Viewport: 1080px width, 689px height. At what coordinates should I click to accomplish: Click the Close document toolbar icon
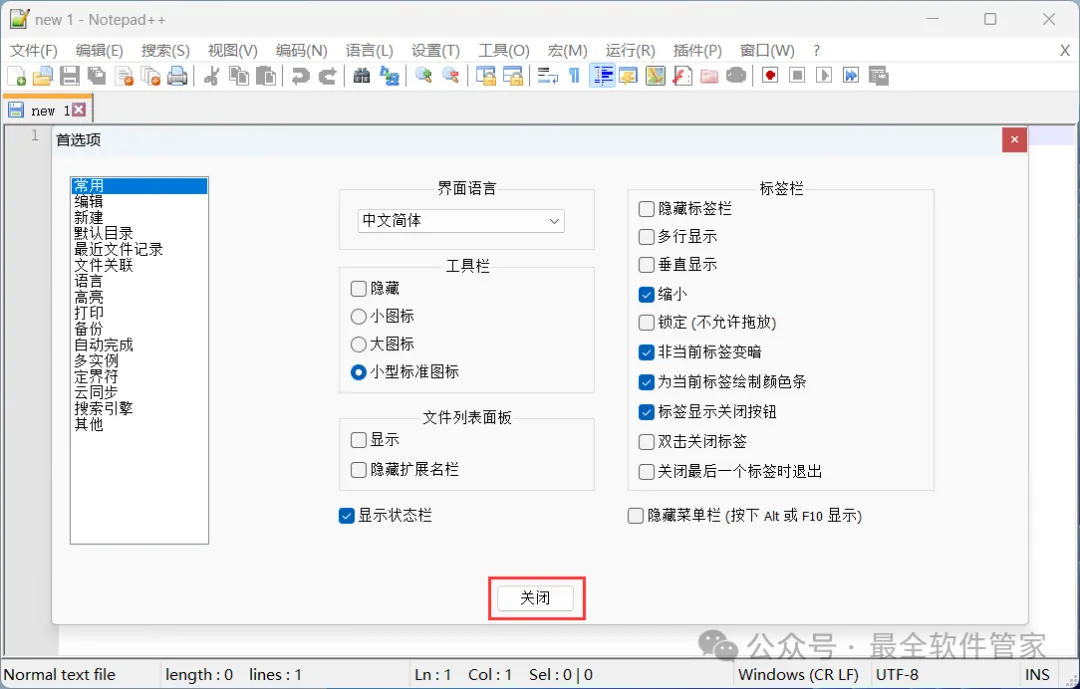pos(124,76)
